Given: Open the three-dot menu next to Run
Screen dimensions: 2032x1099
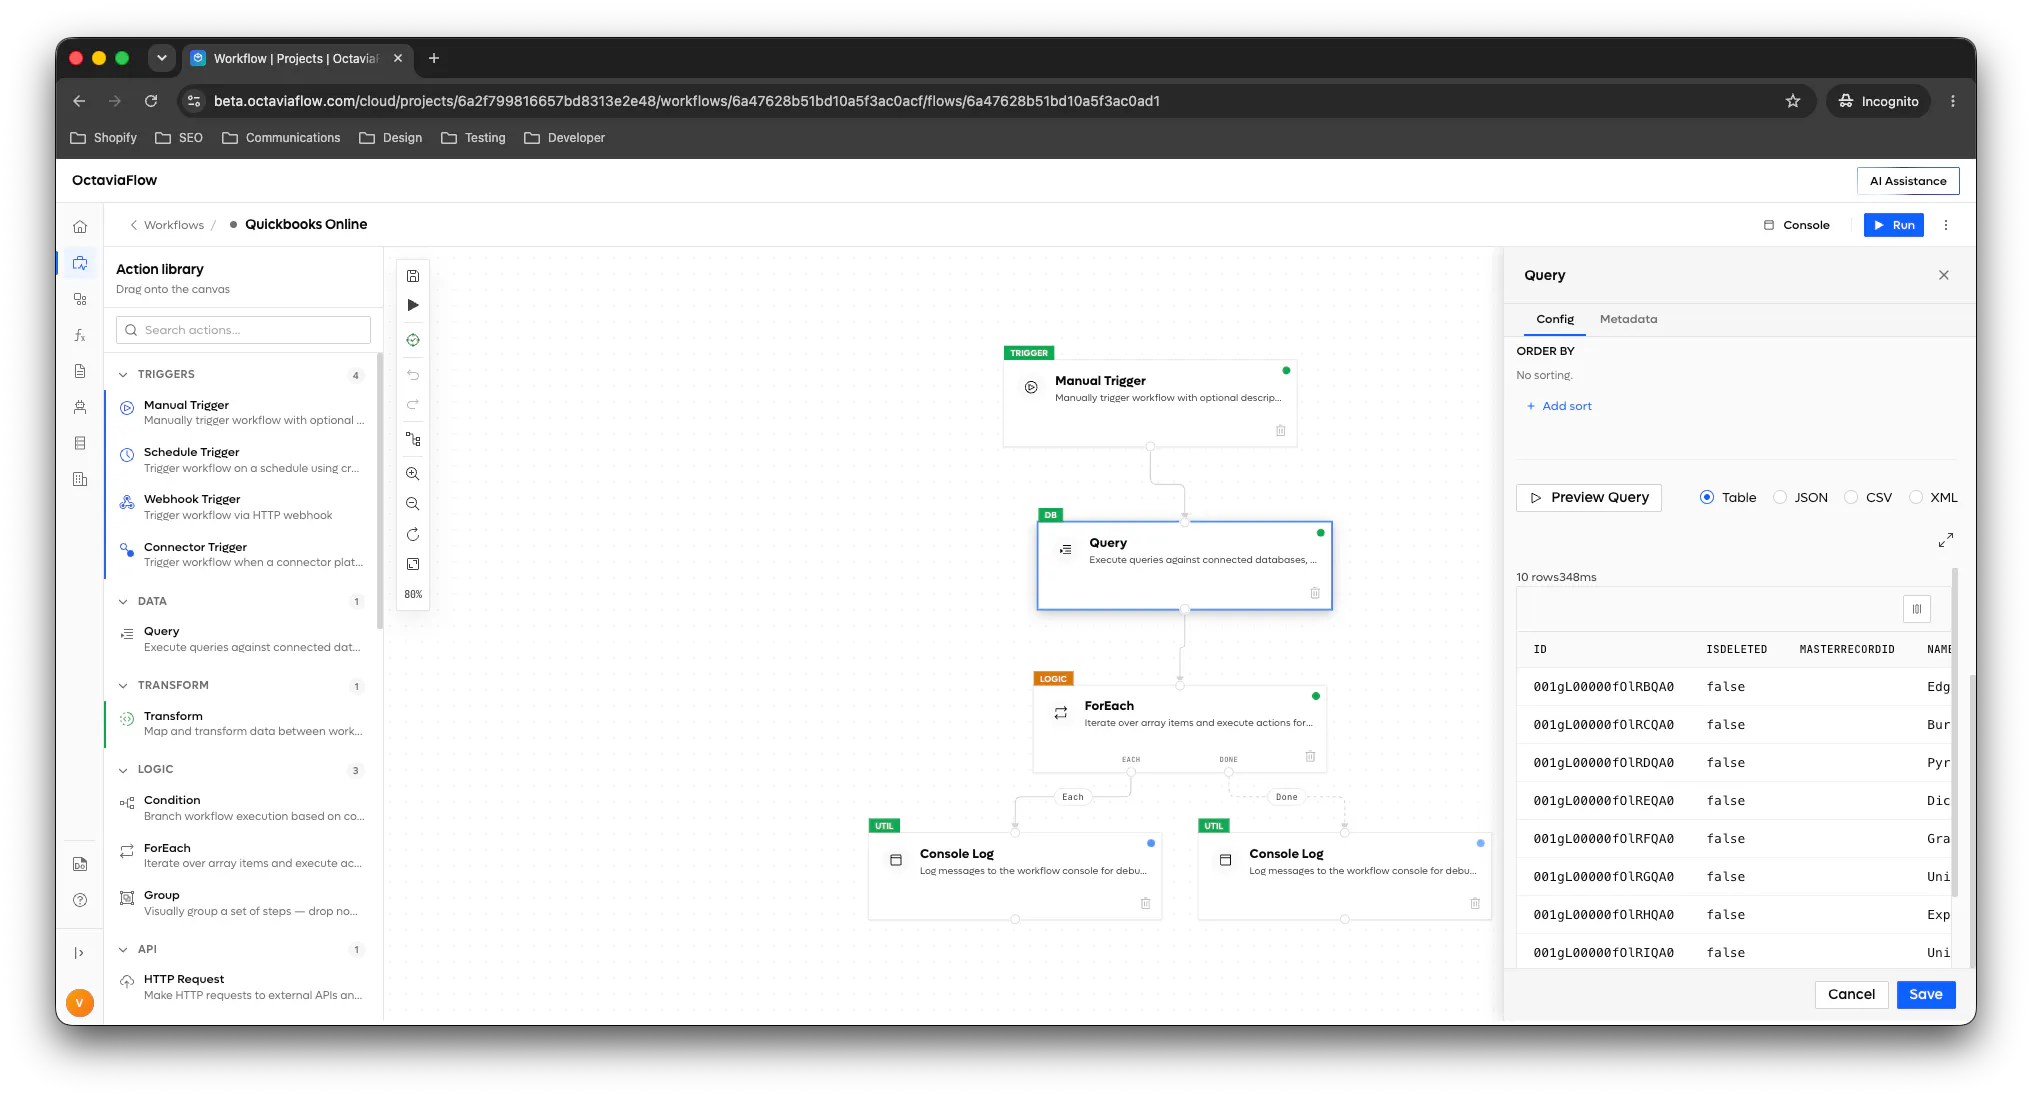Looking at the screenshot, I should click(x=1946, y=225).
